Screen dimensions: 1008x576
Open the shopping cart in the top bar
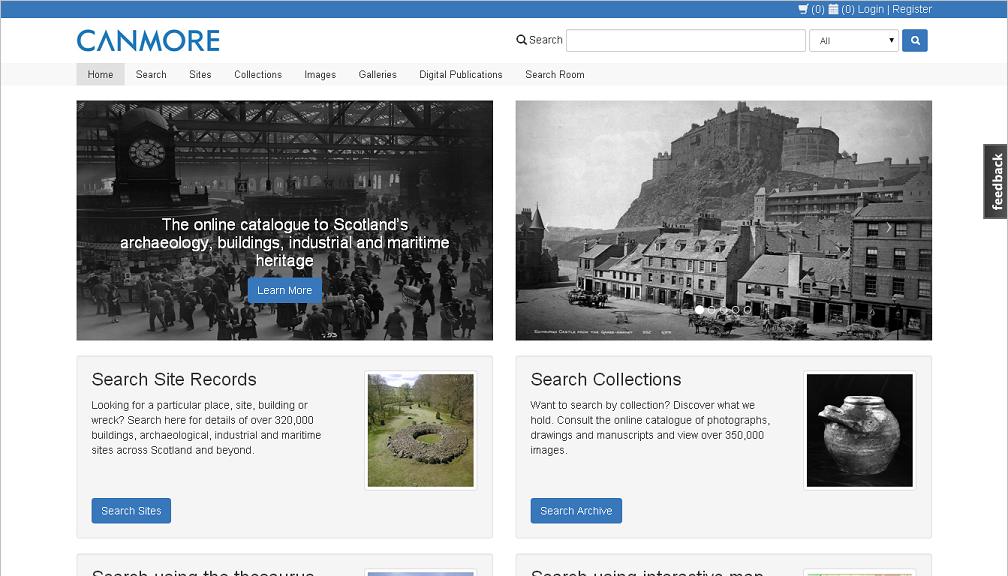point(803,9)
